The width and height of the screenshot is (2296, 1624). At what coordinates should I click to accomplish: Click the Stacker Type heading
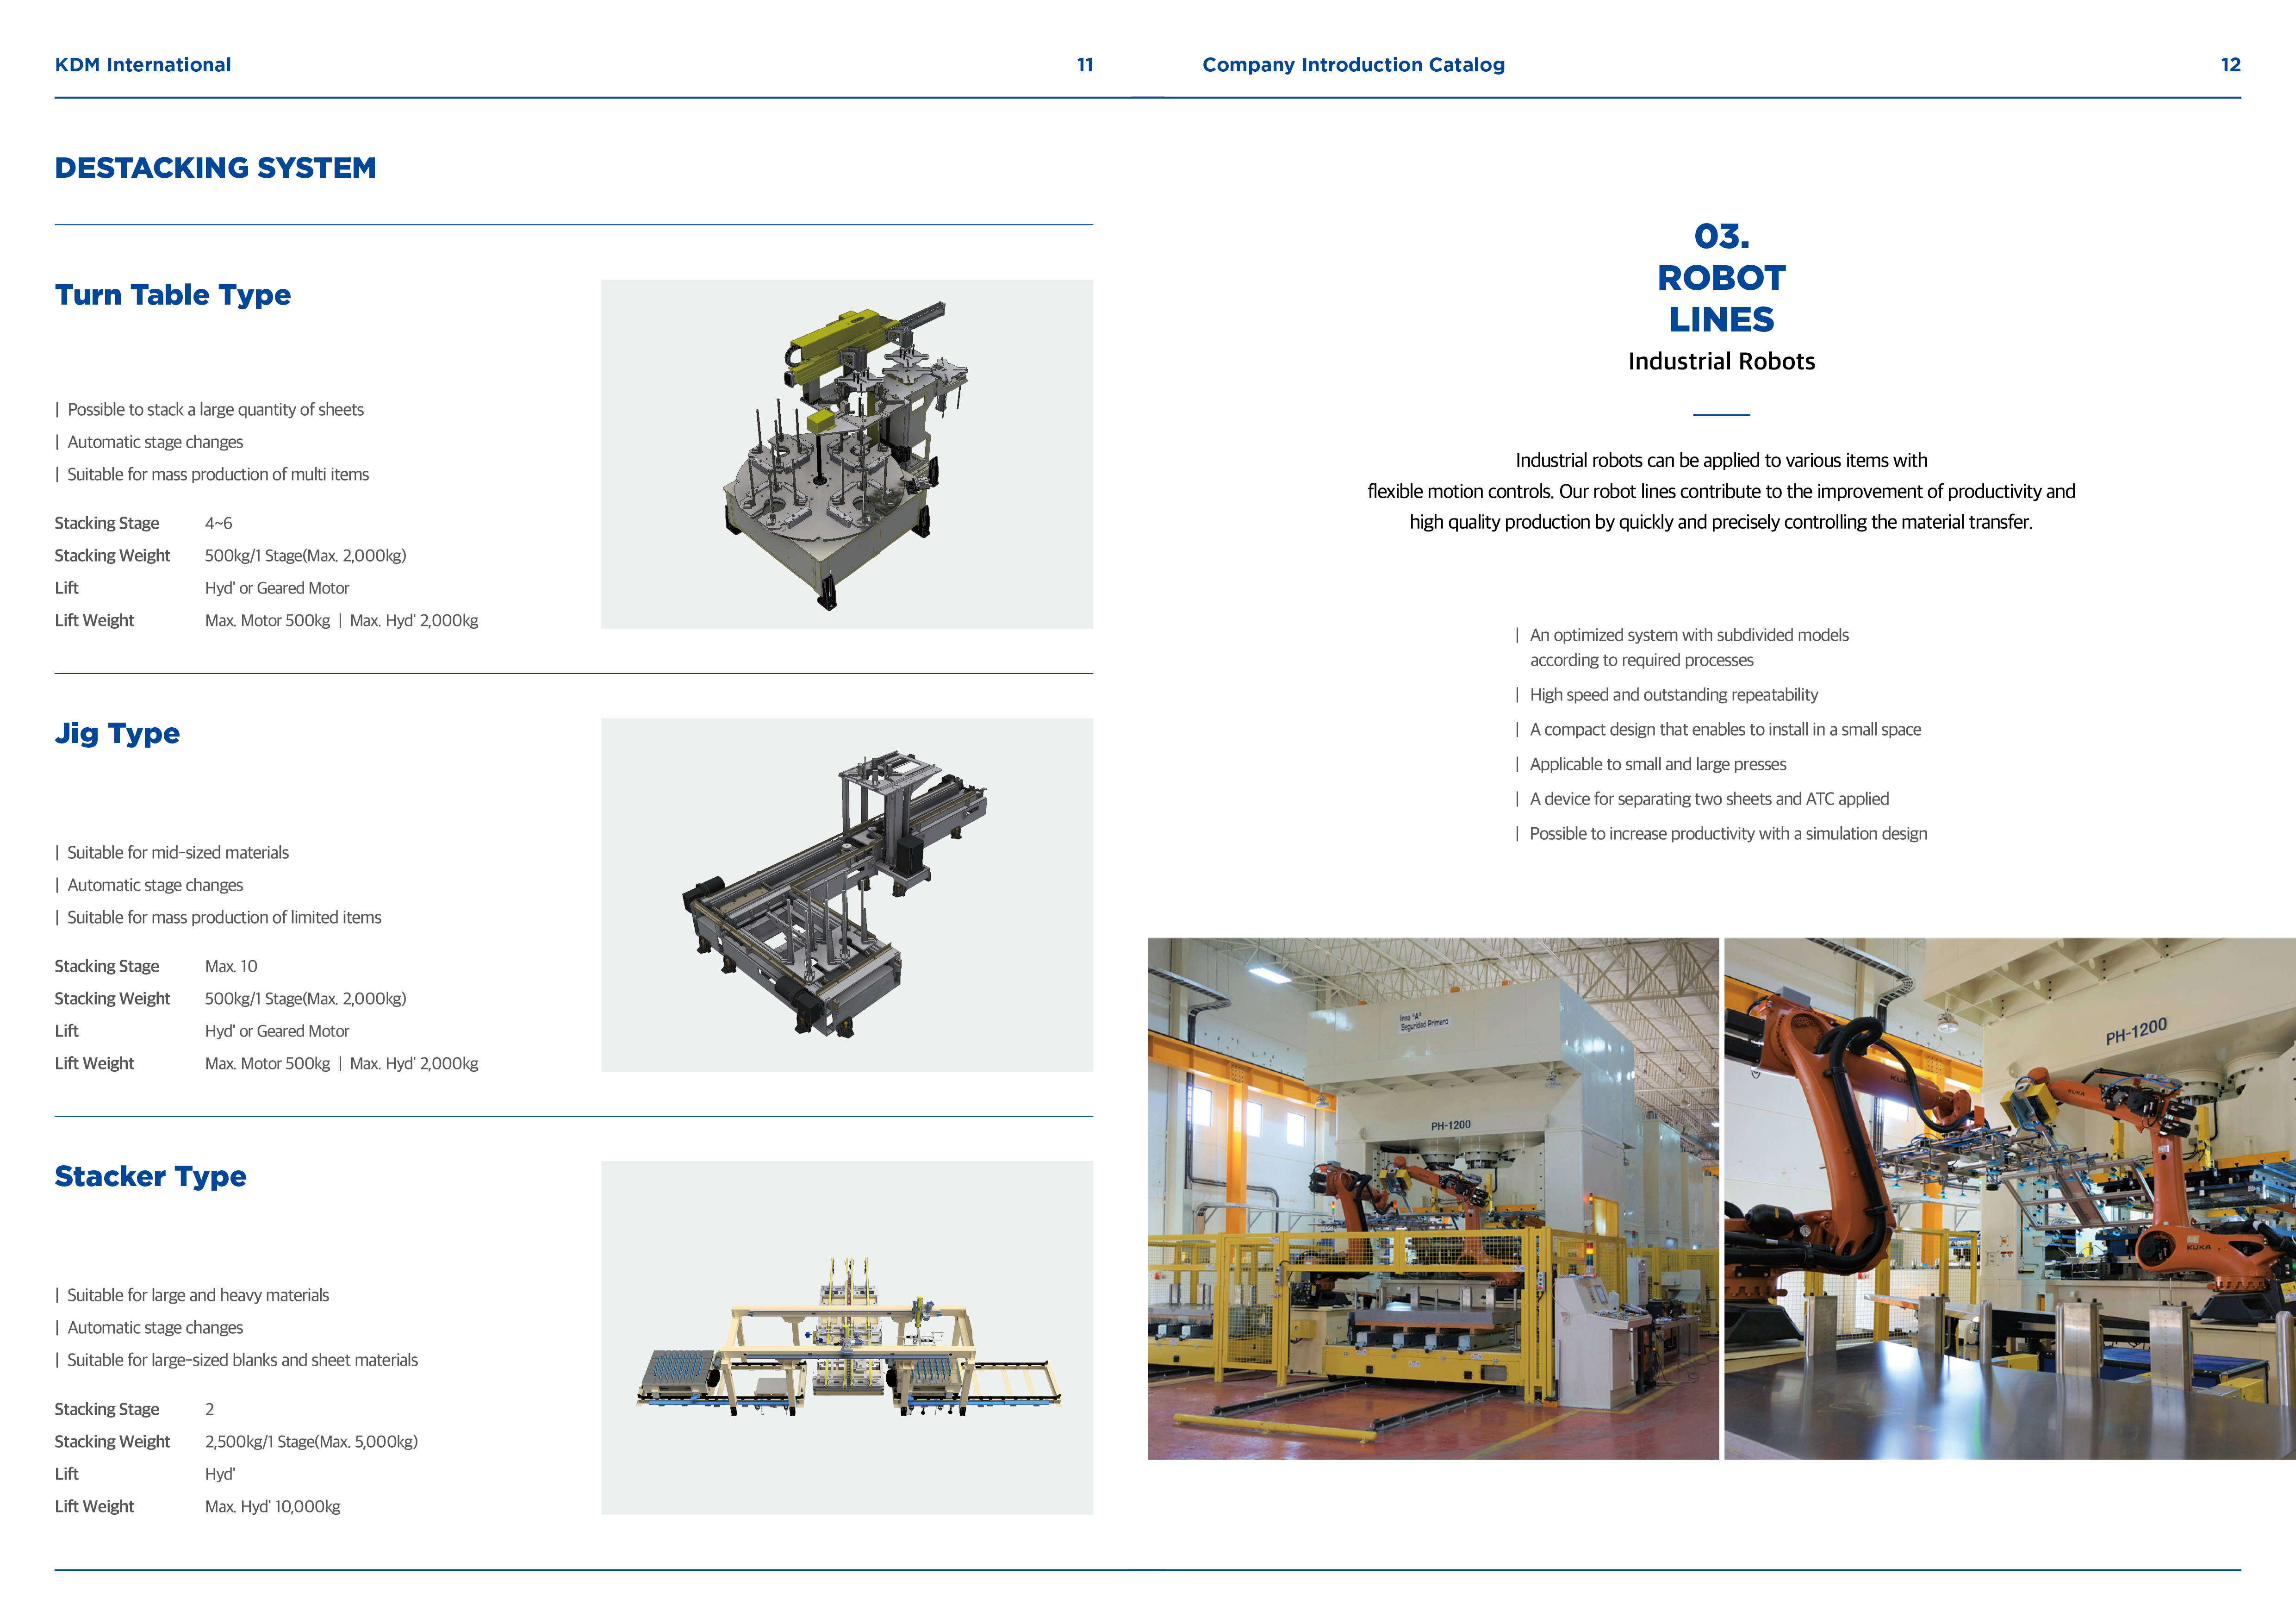click(150, 1177)
